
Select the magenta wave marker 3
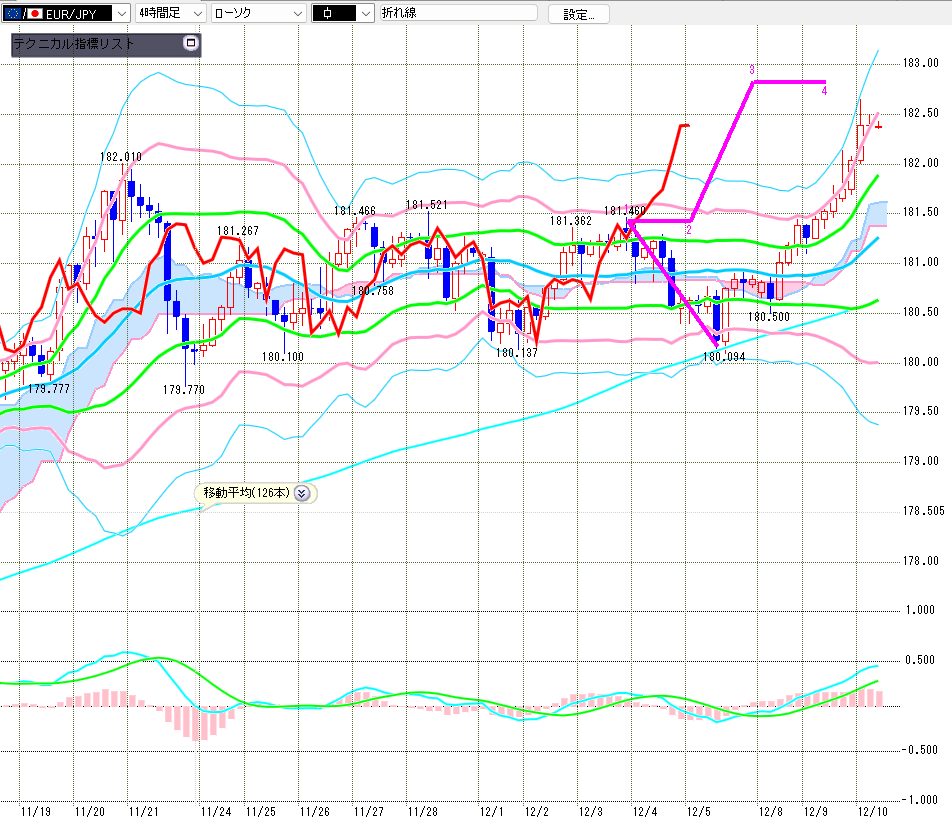point(751,70)
